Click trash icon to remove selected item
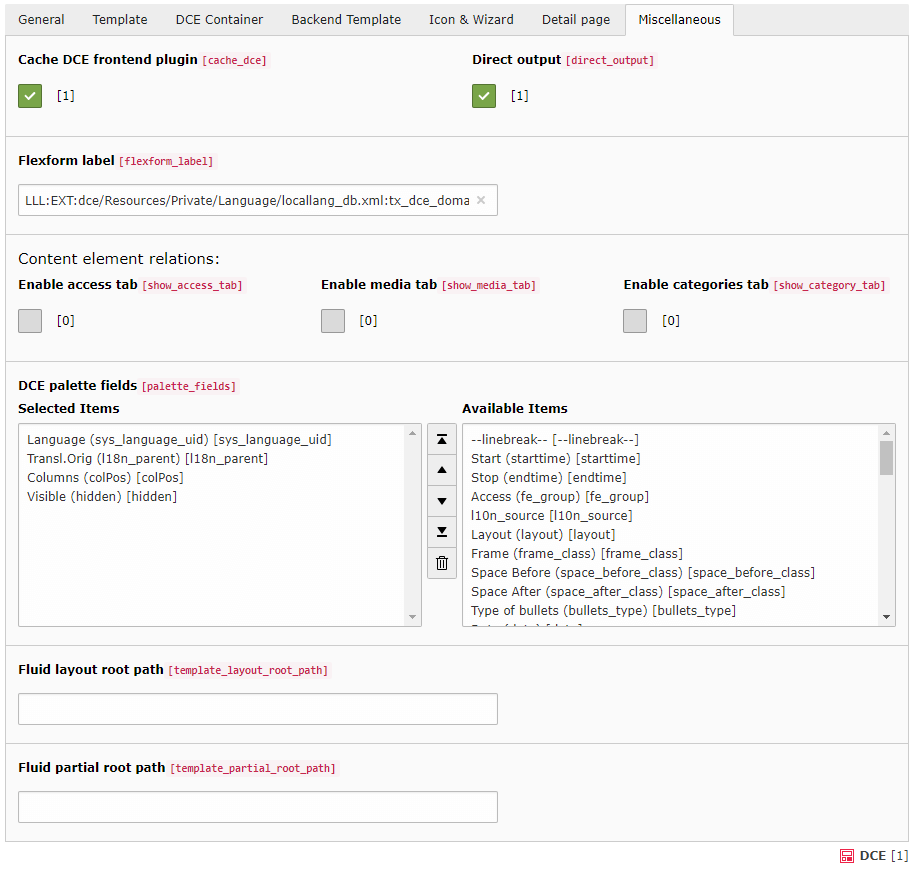This screenshot has height=874, width=915. [x=442, y=563]
